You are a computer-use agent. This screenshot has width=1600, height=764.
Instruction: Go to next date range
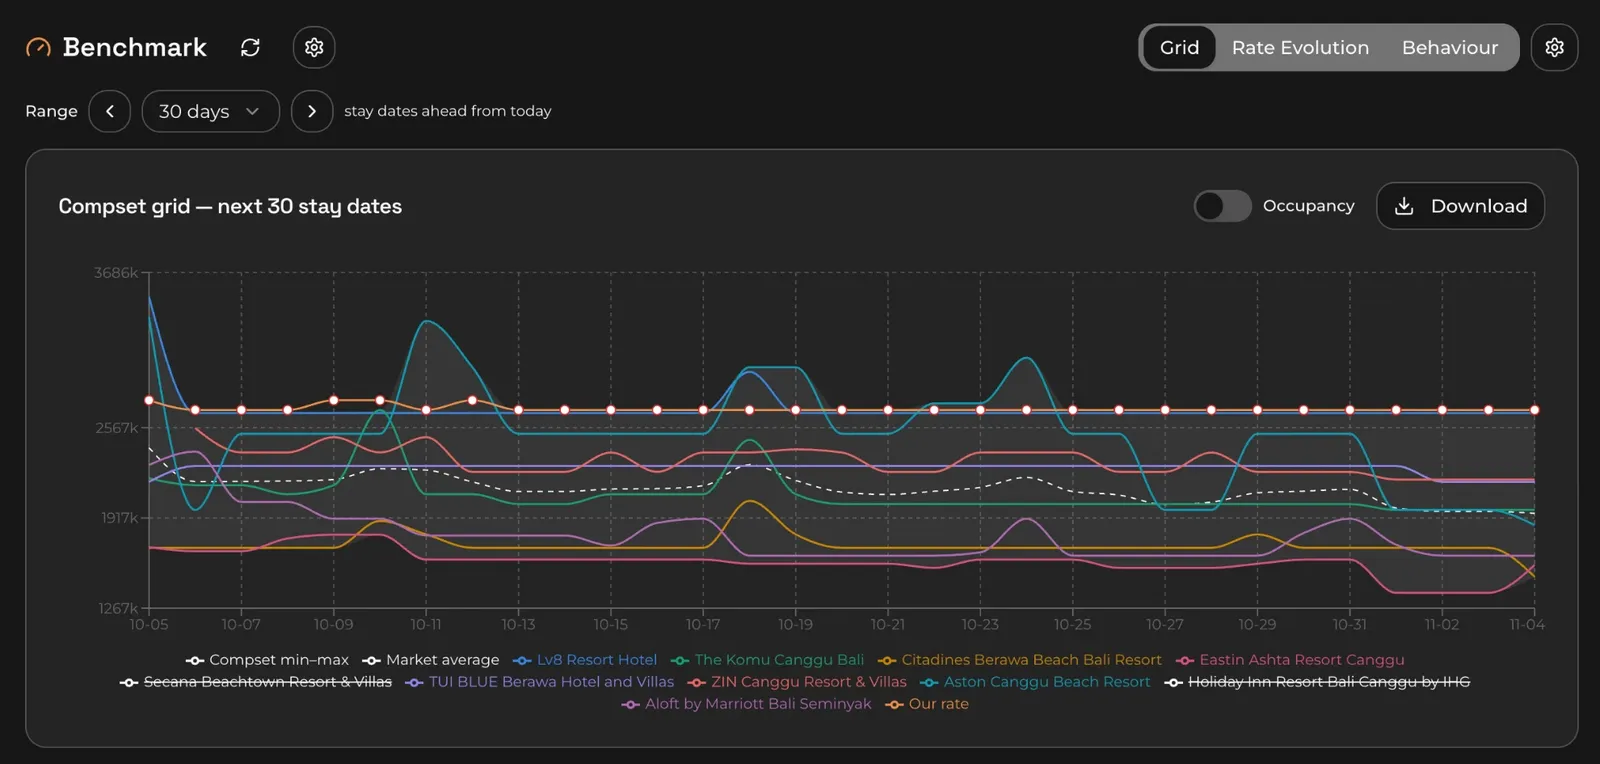tap(312, 111)
